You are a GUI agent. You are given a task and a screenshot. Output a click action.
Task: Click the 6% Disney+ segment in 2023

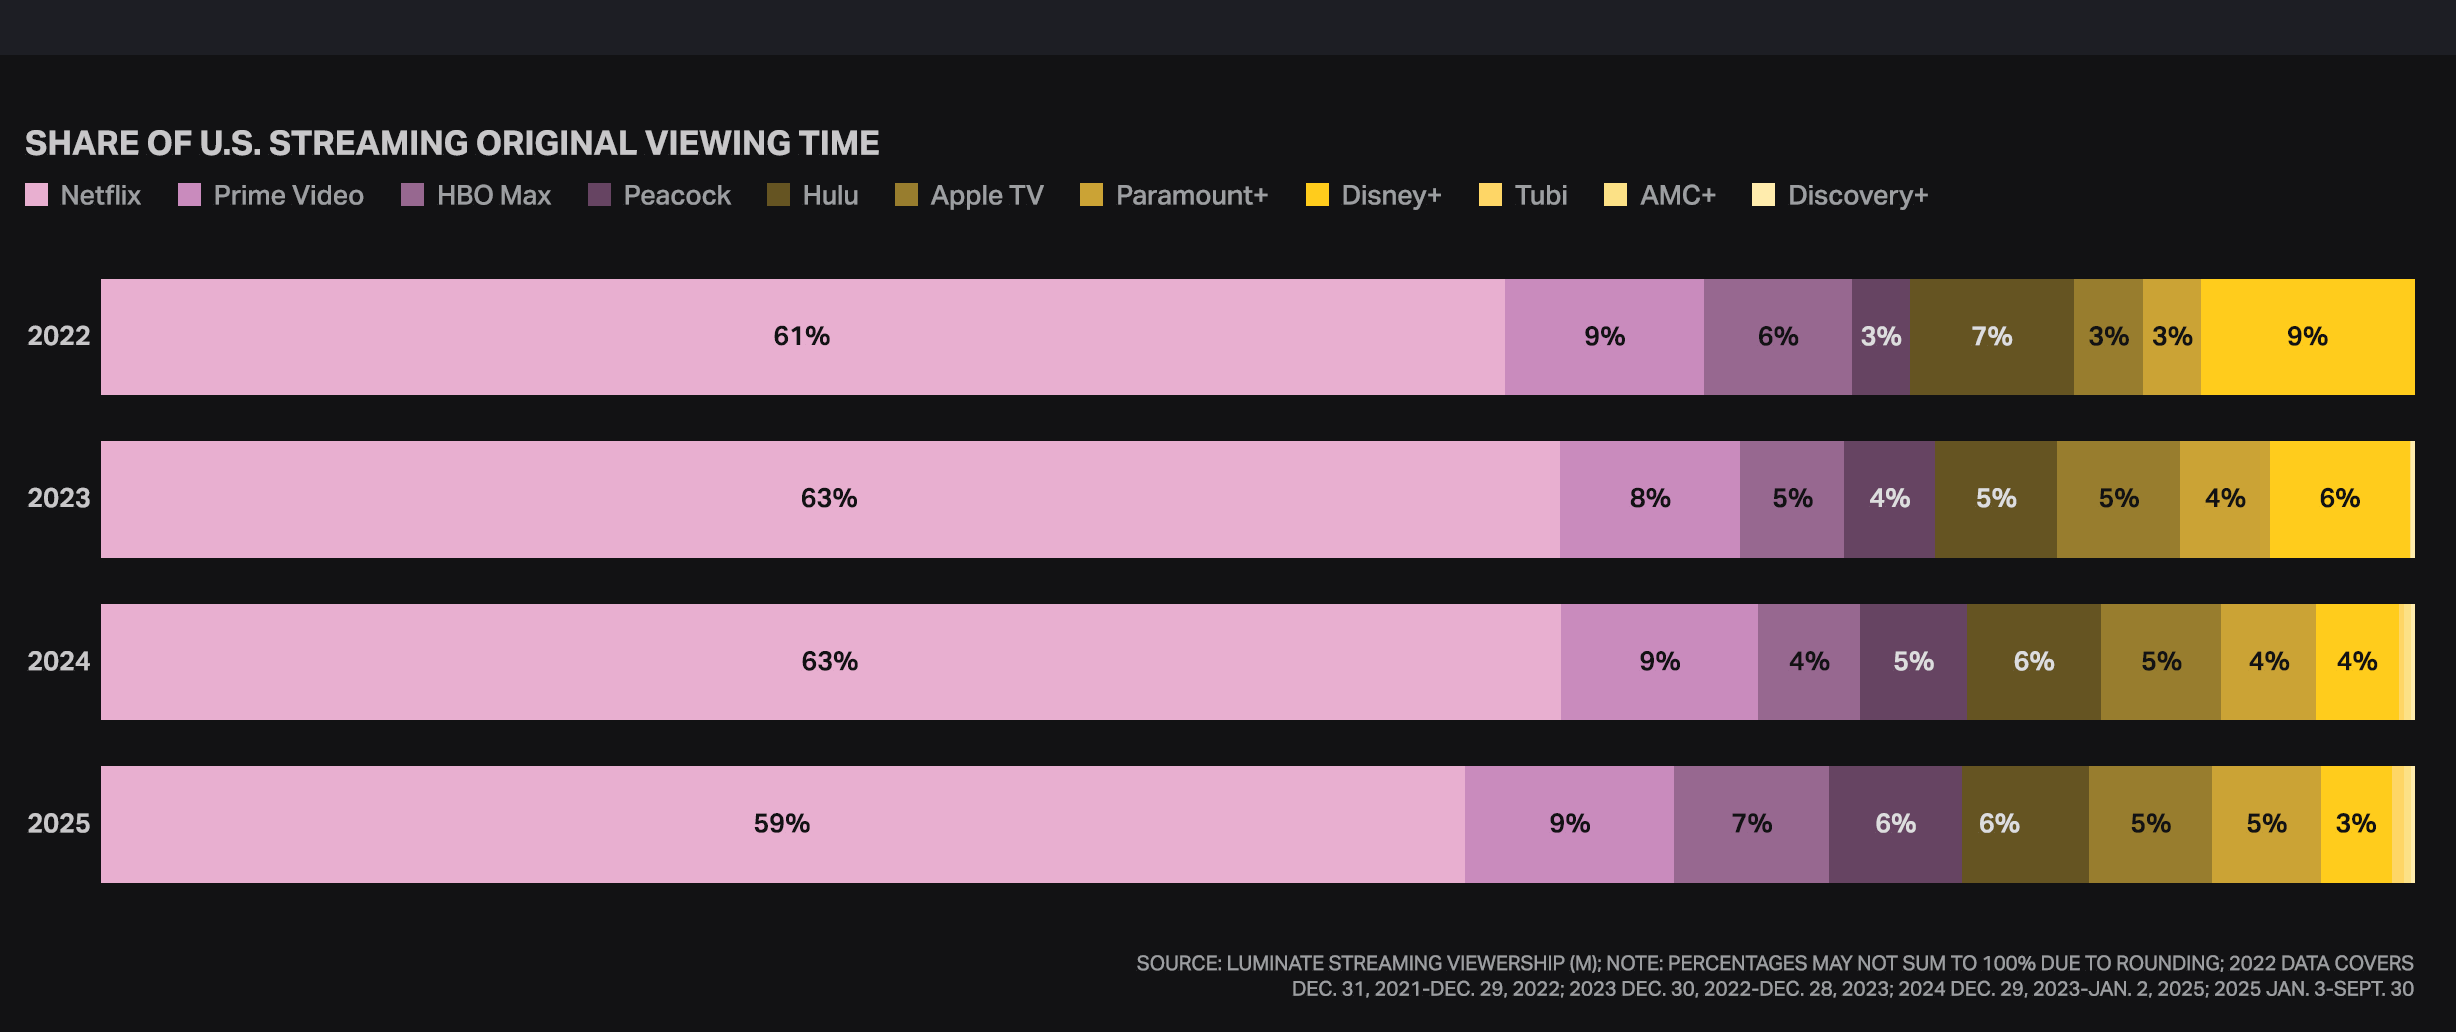[2339, 499]
